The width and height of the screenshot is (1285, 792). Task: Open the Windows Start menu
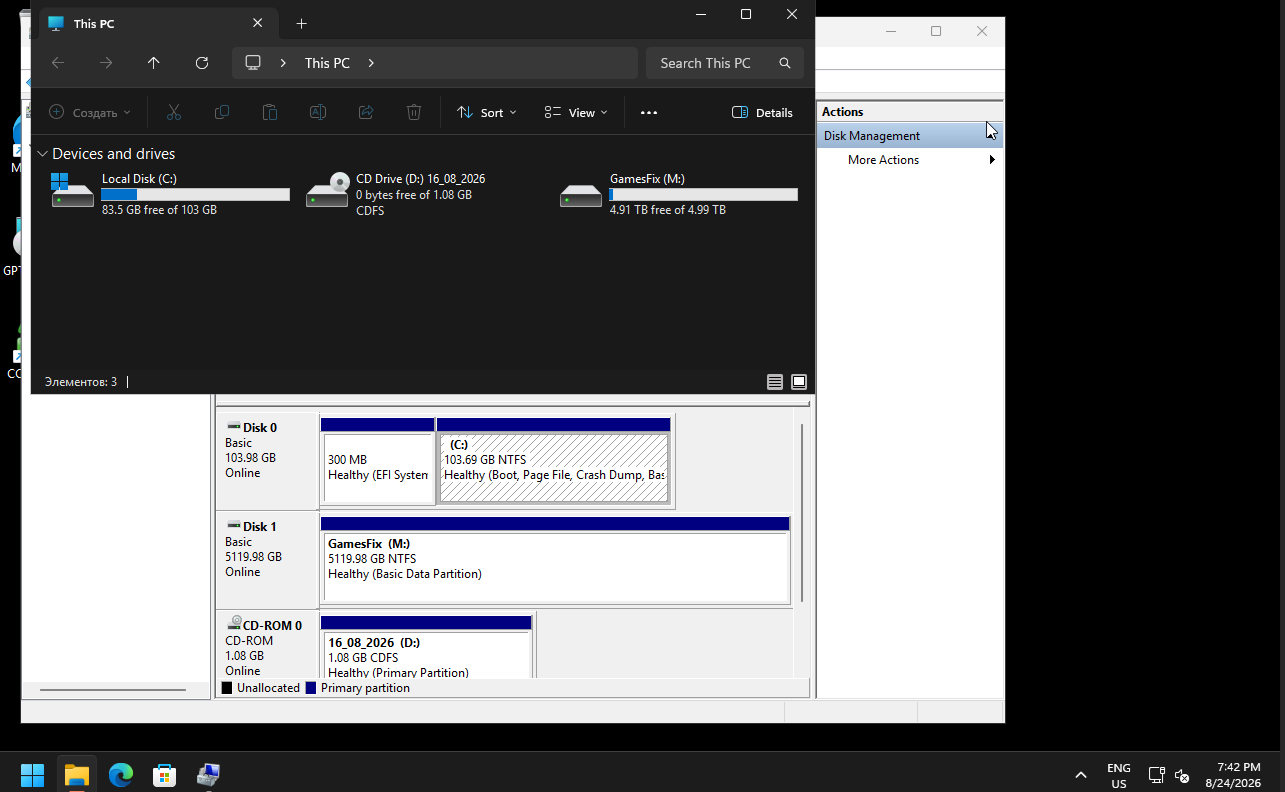[x=33, y=775]
